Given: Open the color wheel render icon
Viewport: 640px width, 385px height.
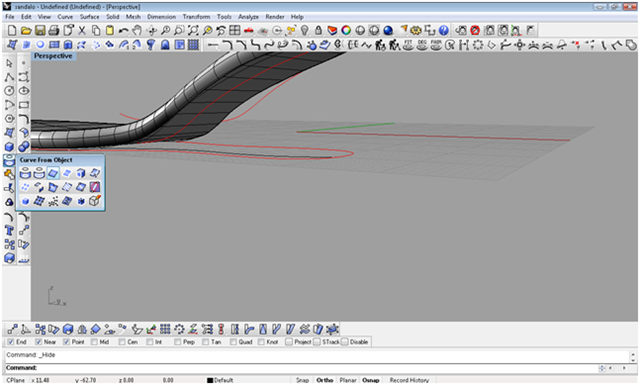Looking at the screenshot, I should [346, 30].
